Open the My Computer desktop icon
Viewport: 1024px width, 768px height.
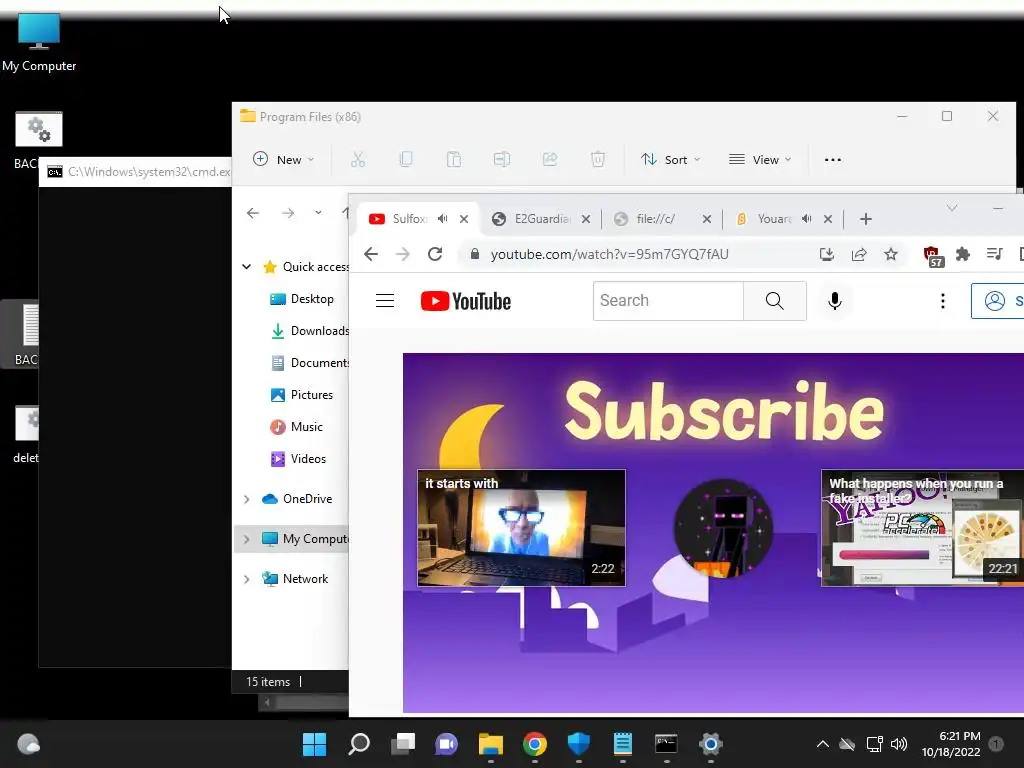39,42
